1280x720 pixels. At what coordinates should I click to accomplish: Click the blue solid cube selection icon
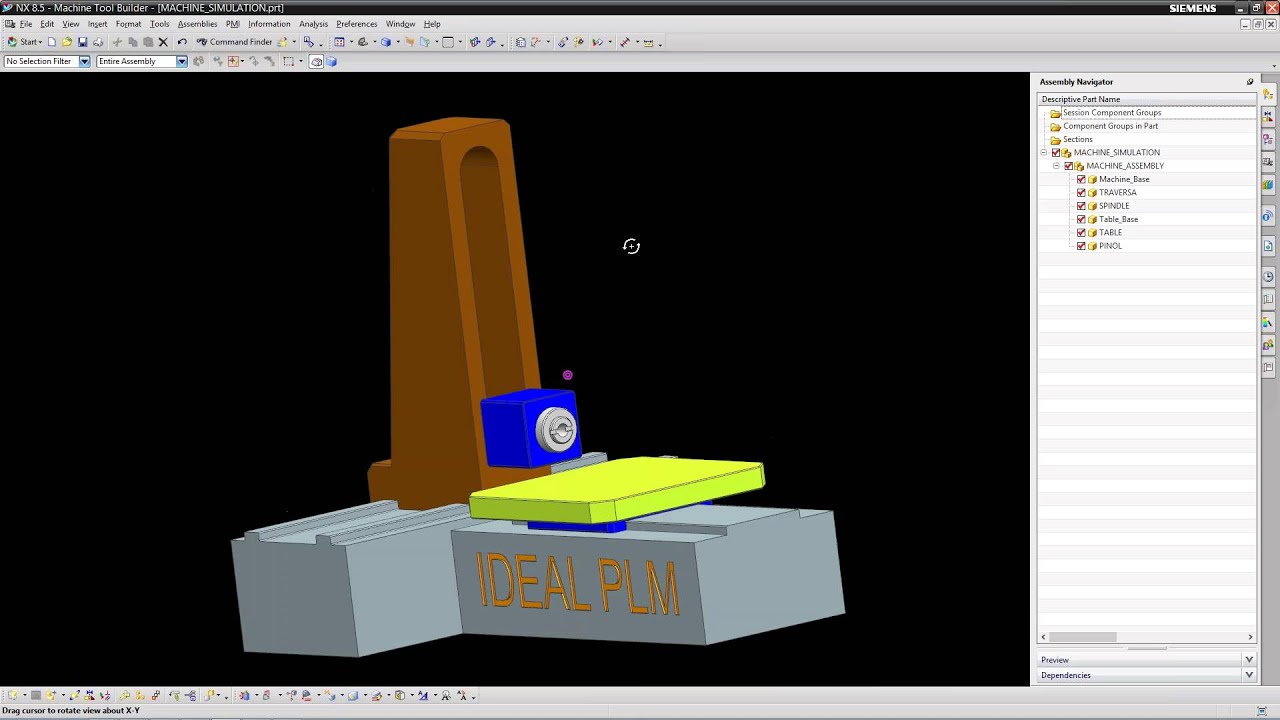click(x=331, y=61)
